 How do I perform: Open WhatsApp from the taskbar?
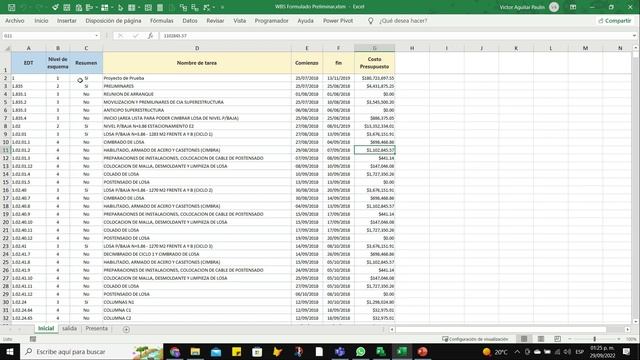click(360, 351)
